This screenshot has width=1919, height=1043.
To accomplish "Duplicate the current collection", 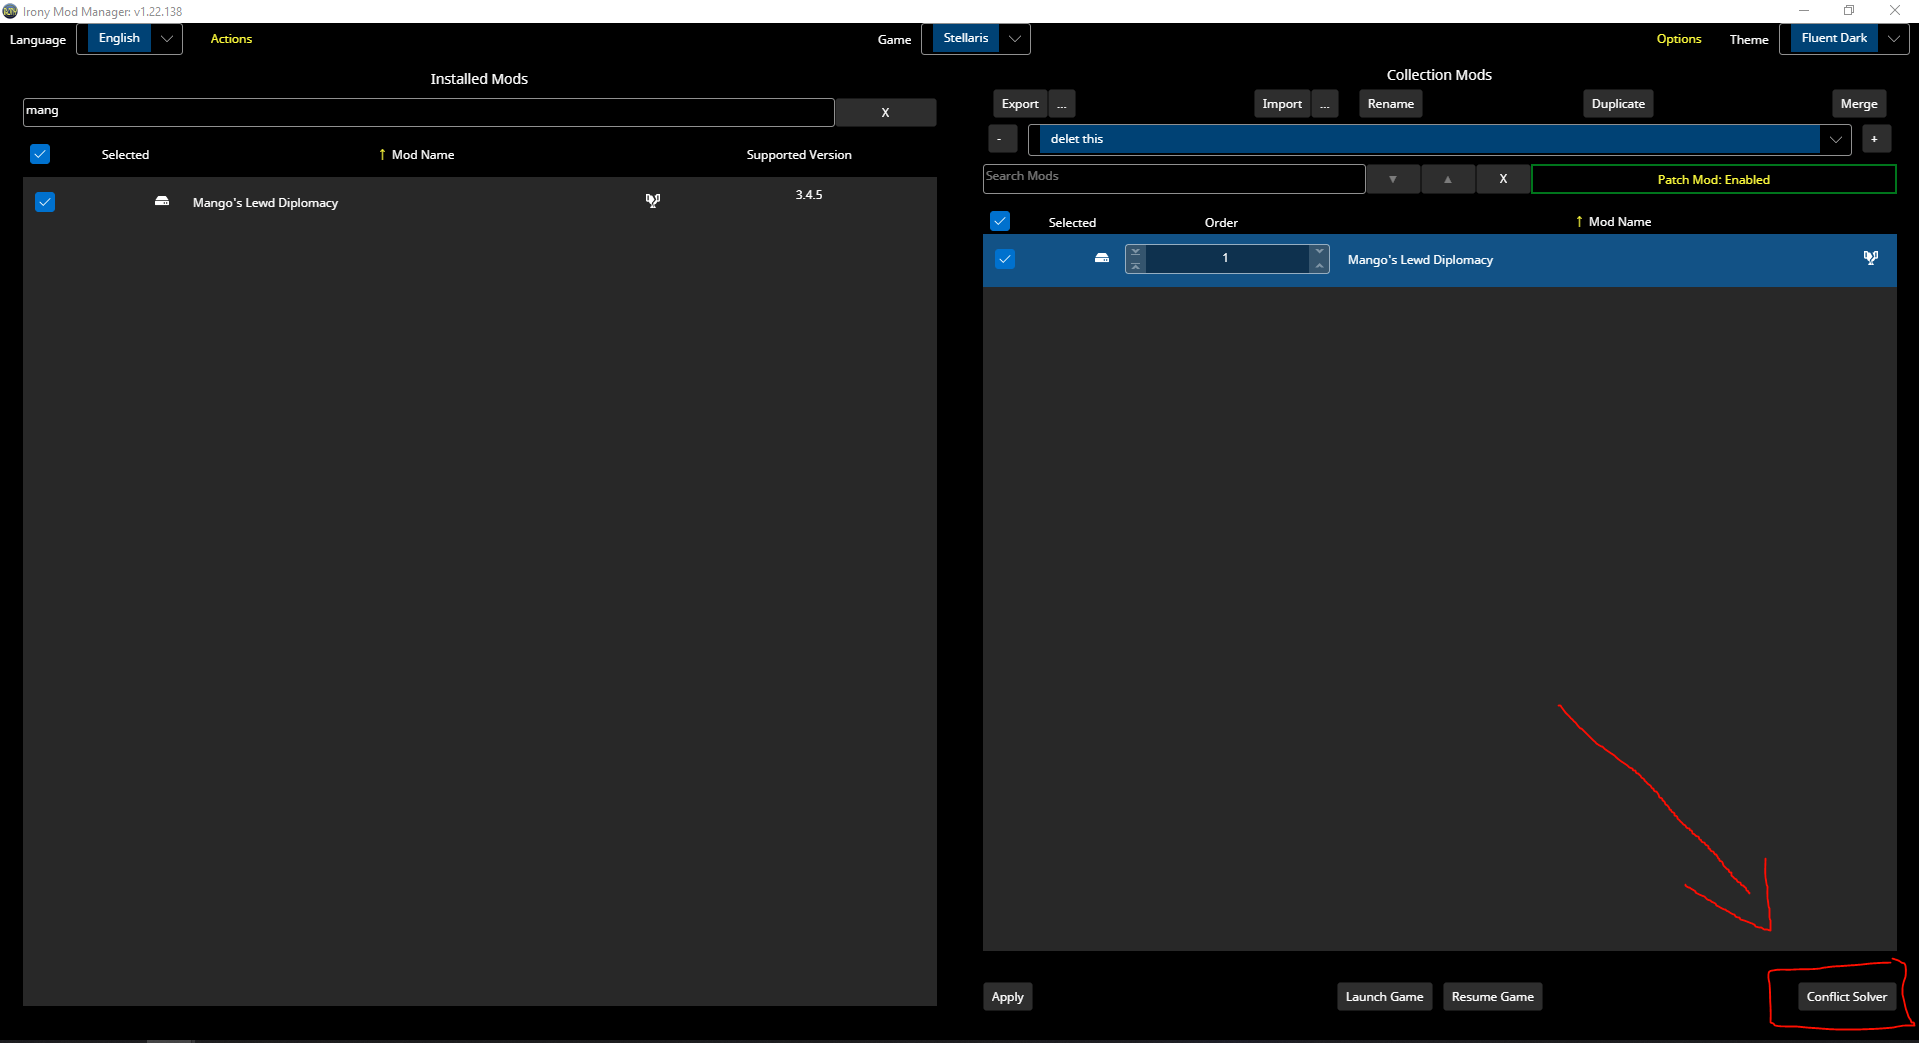I will pos(1618,104).
